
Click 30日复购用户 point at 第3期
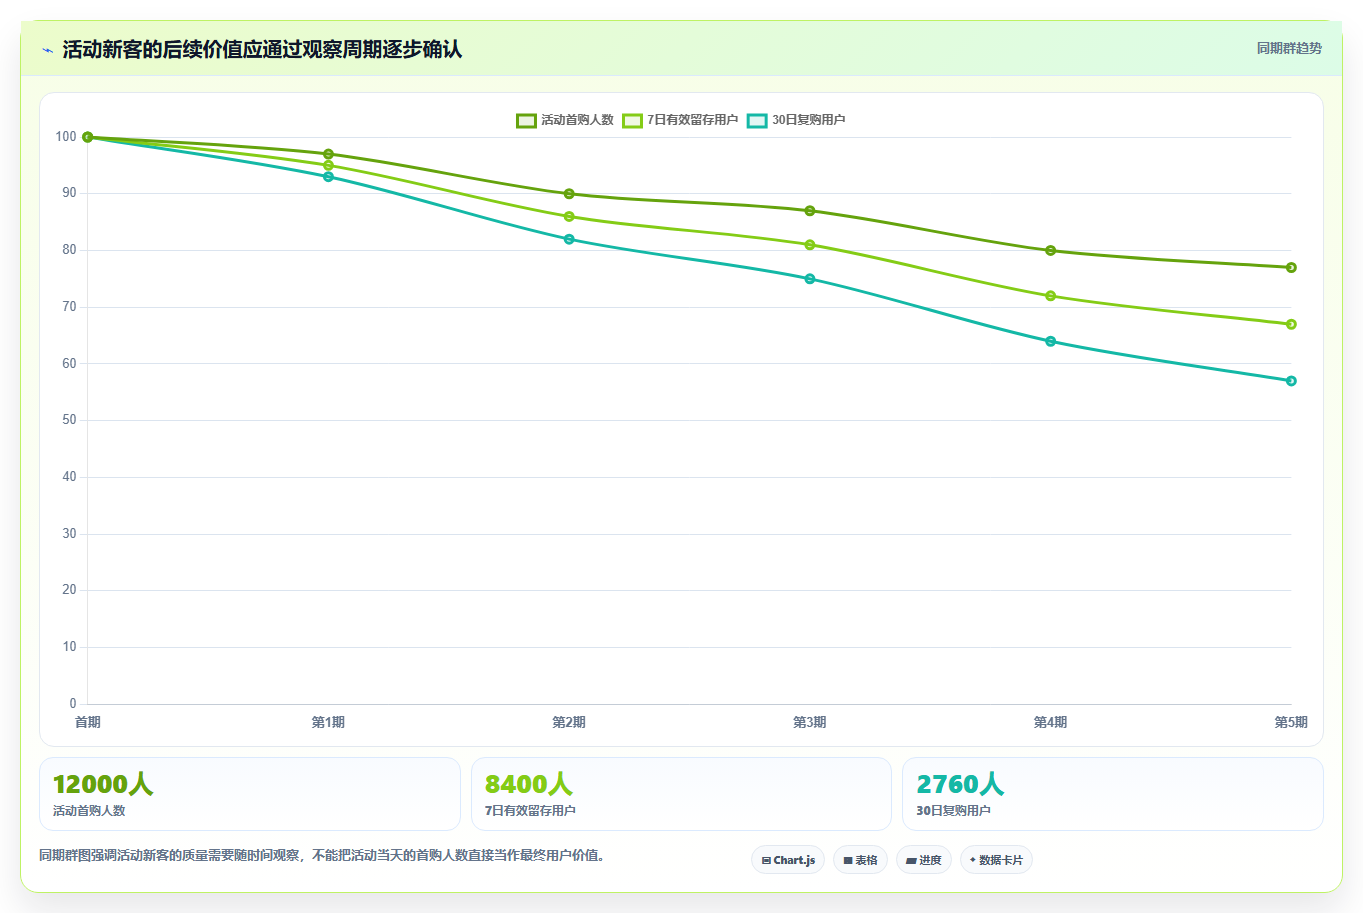[x=810, y=279]
